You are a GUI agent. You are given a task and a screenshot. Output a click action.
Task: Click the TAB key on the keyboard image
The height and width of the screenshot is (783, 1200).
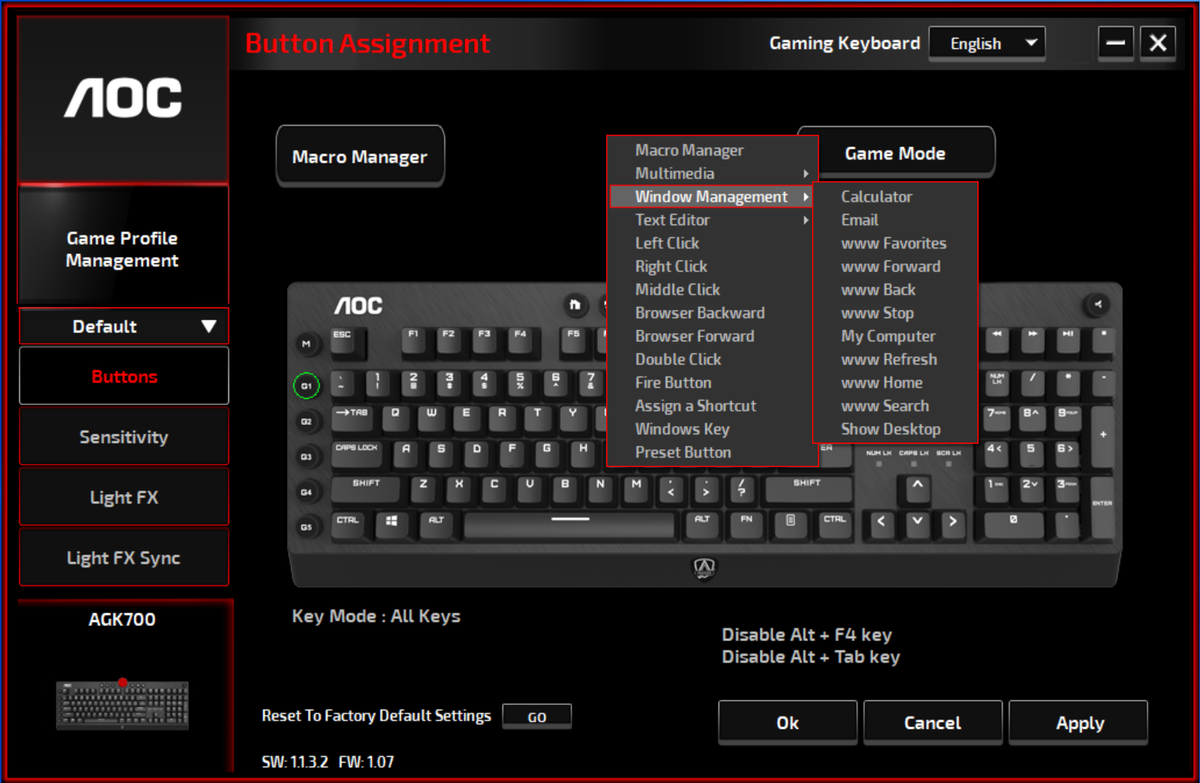coord(352,417)
